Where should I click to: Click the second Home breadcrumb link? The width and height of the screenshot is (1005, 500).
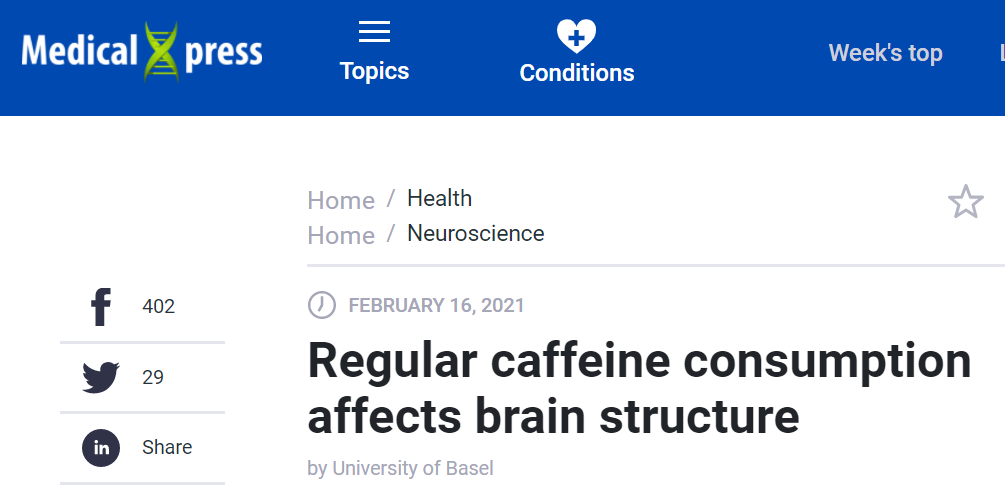(x=340, y=235)
